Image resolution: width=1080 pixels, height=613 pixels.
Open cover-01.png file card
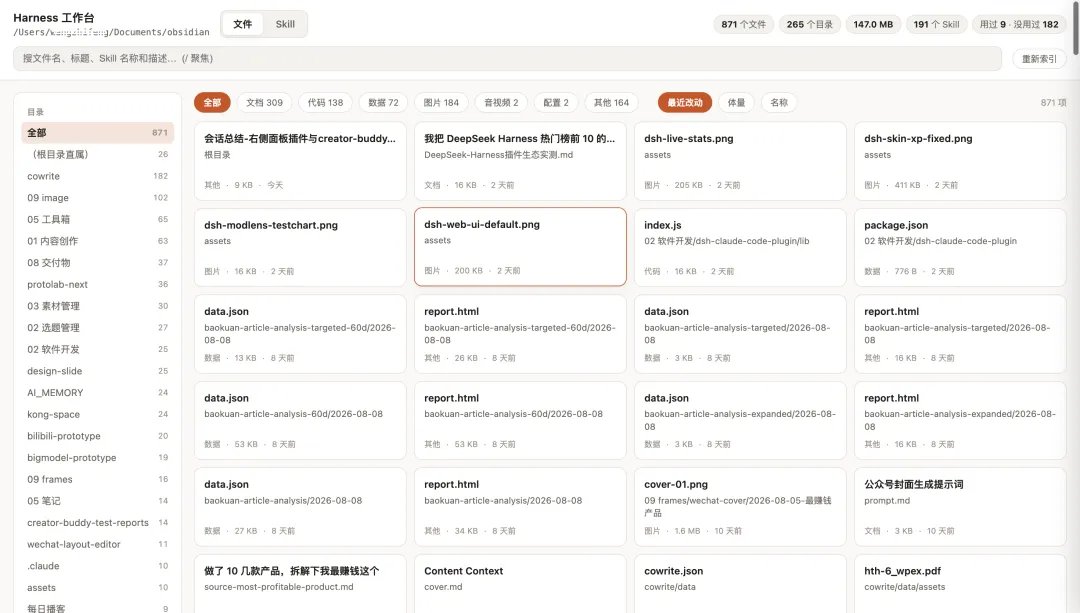tap(740, 507)
